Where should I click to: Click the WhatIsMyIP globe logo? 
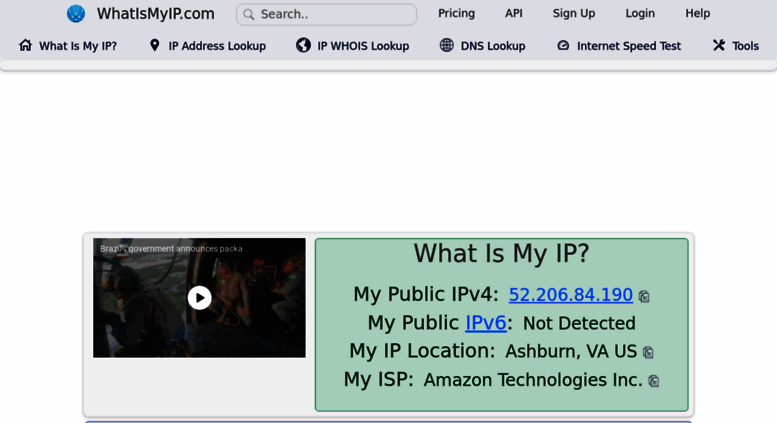(76, 13)
